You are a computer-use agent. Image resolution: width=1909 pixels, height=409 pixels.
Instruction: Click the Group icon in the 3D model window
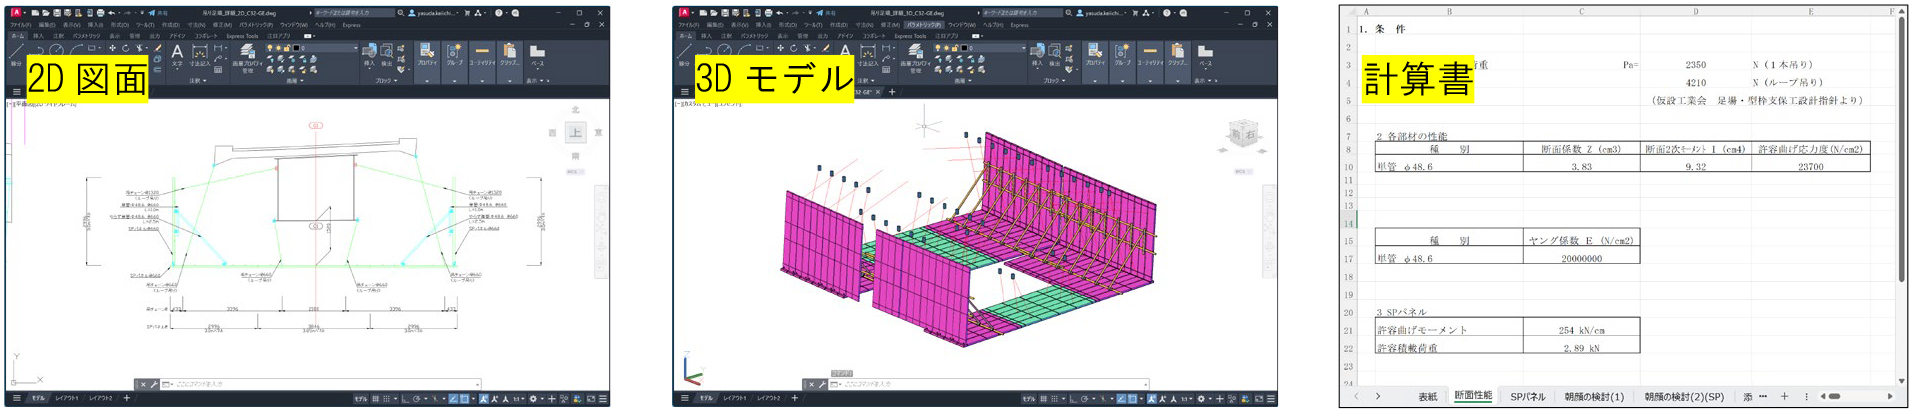pyautogui.click(x=1122, y=52)
